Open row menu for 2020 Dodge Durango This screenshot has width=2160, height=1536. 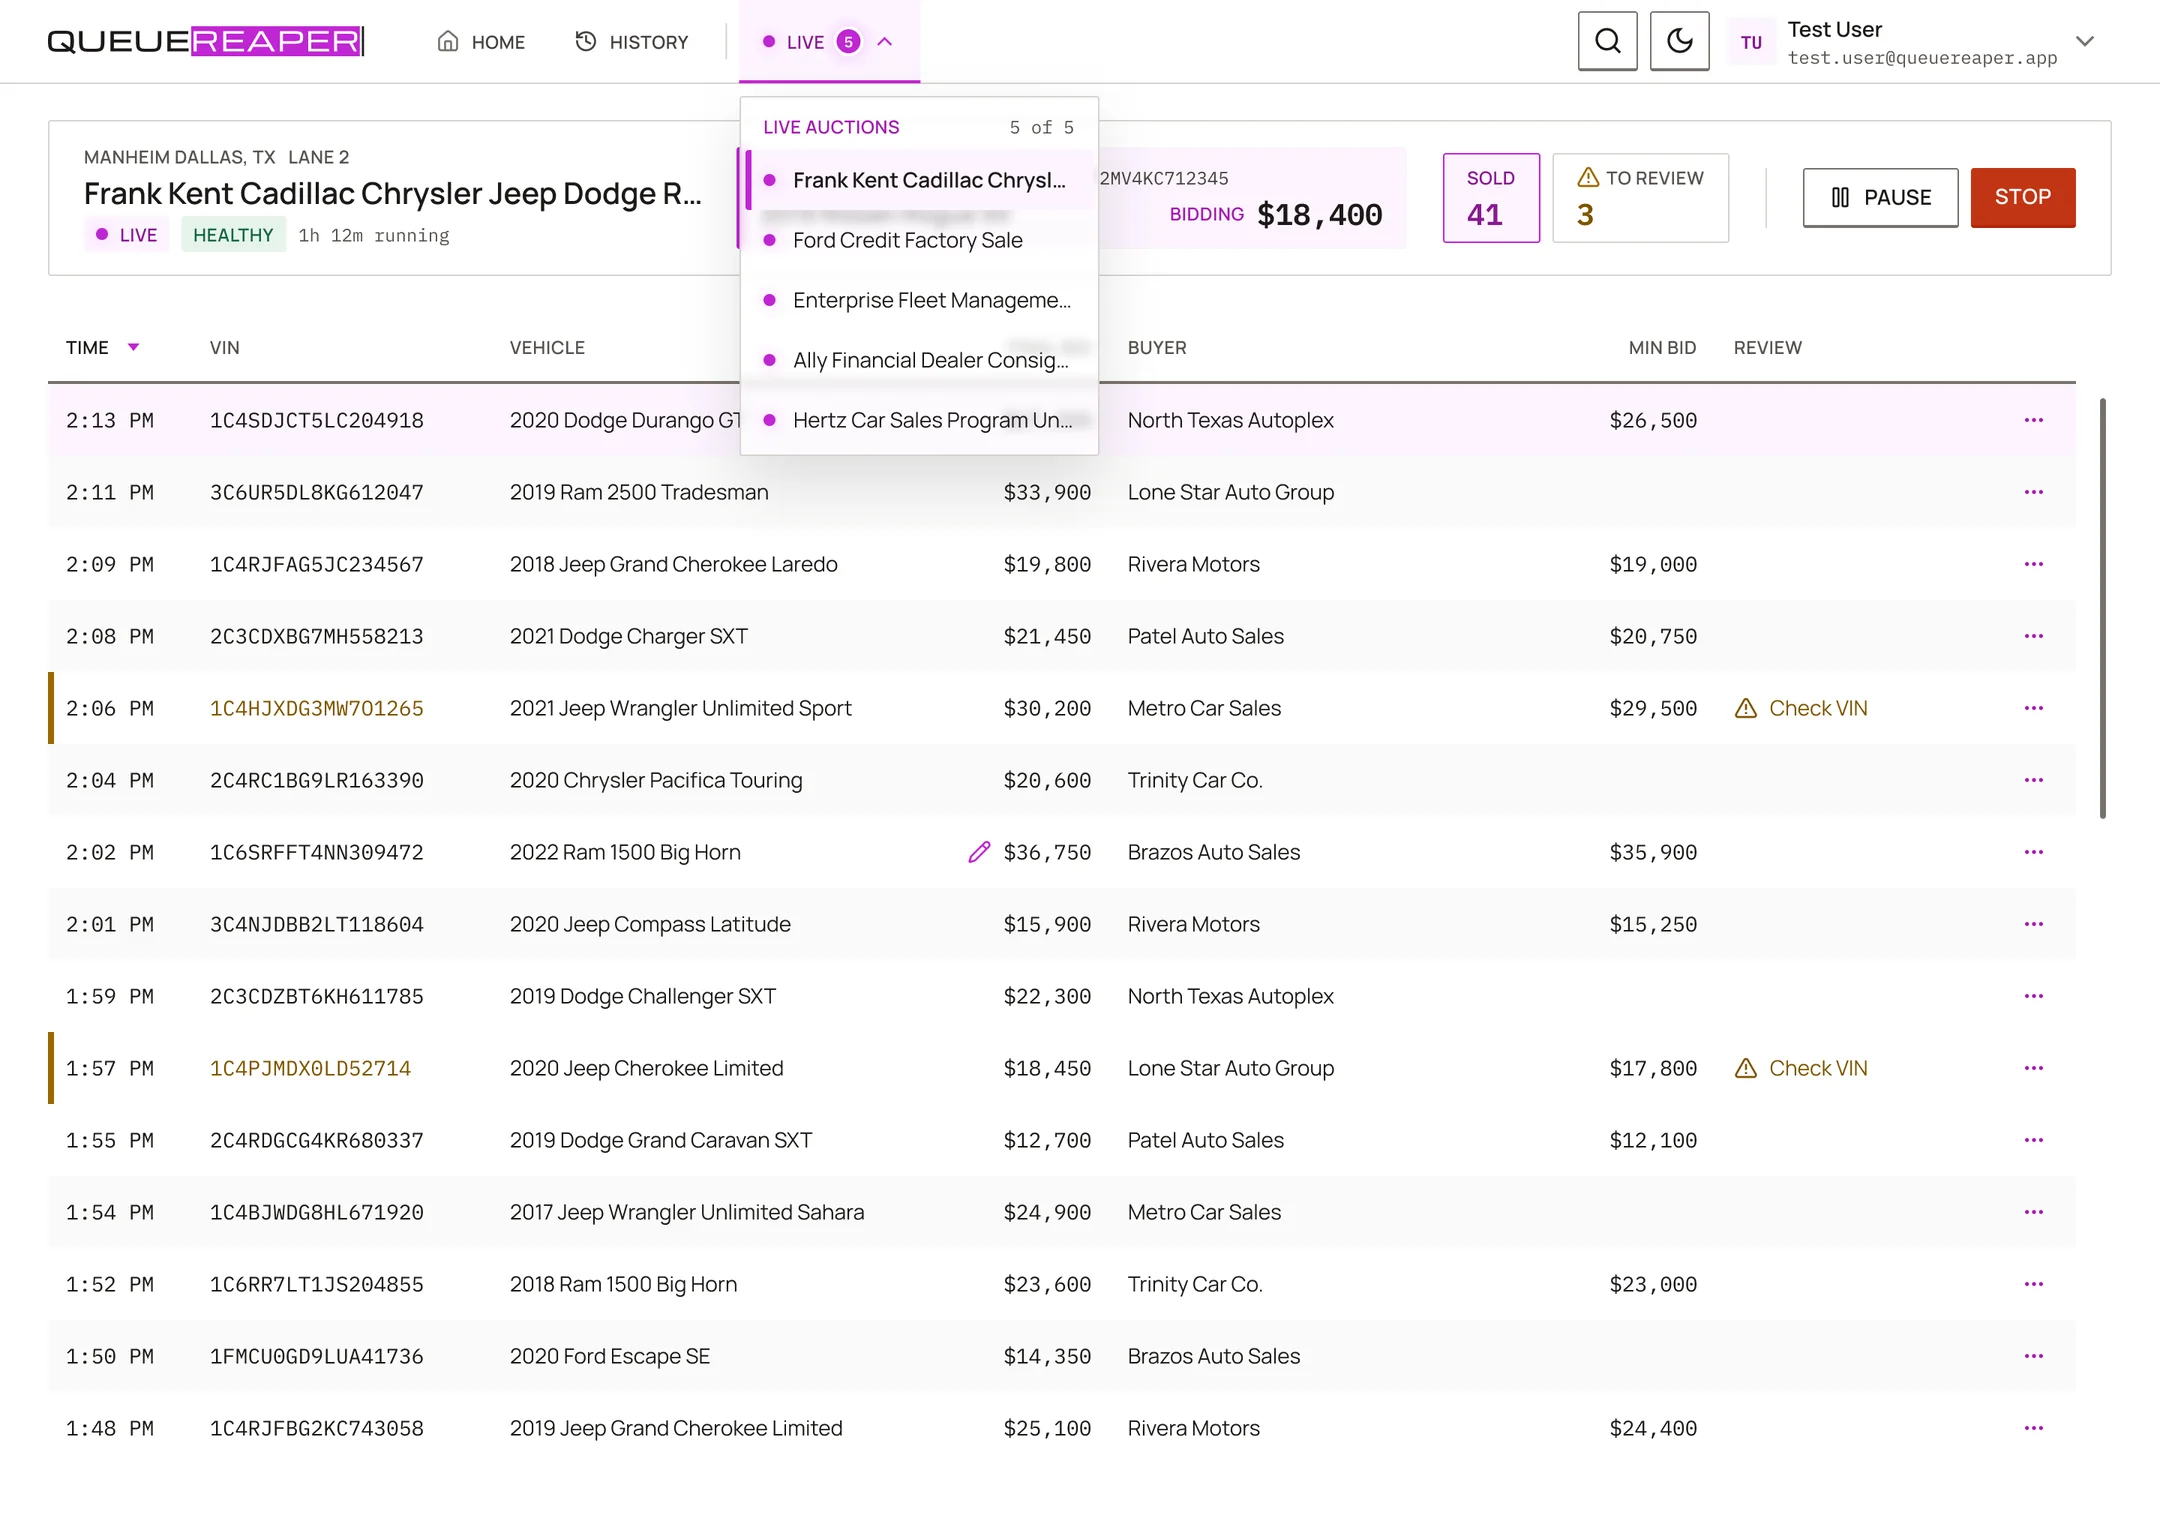coord(2033,420)
